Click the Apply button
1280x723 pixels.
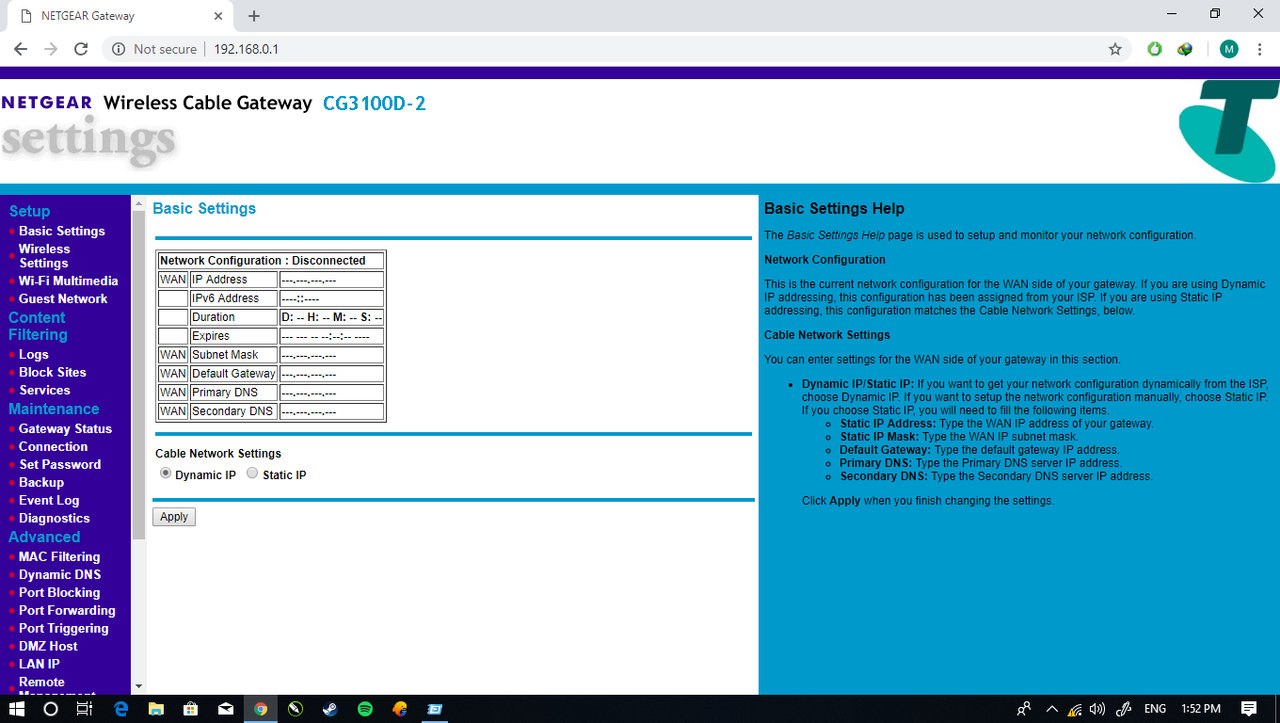174,517
